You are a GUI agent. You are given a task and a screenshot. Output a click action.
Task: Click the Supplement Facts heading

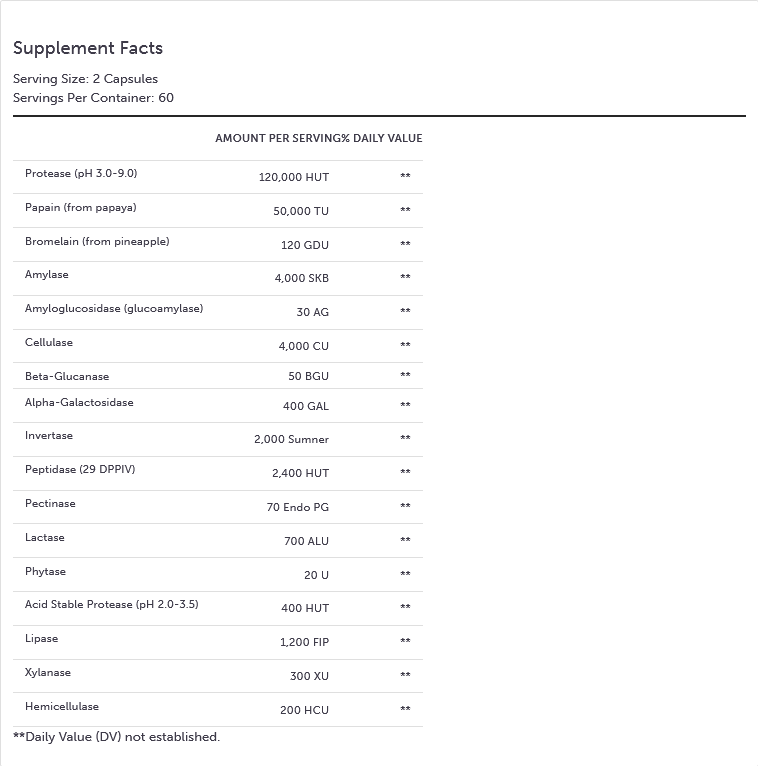[x=88, y=48]
